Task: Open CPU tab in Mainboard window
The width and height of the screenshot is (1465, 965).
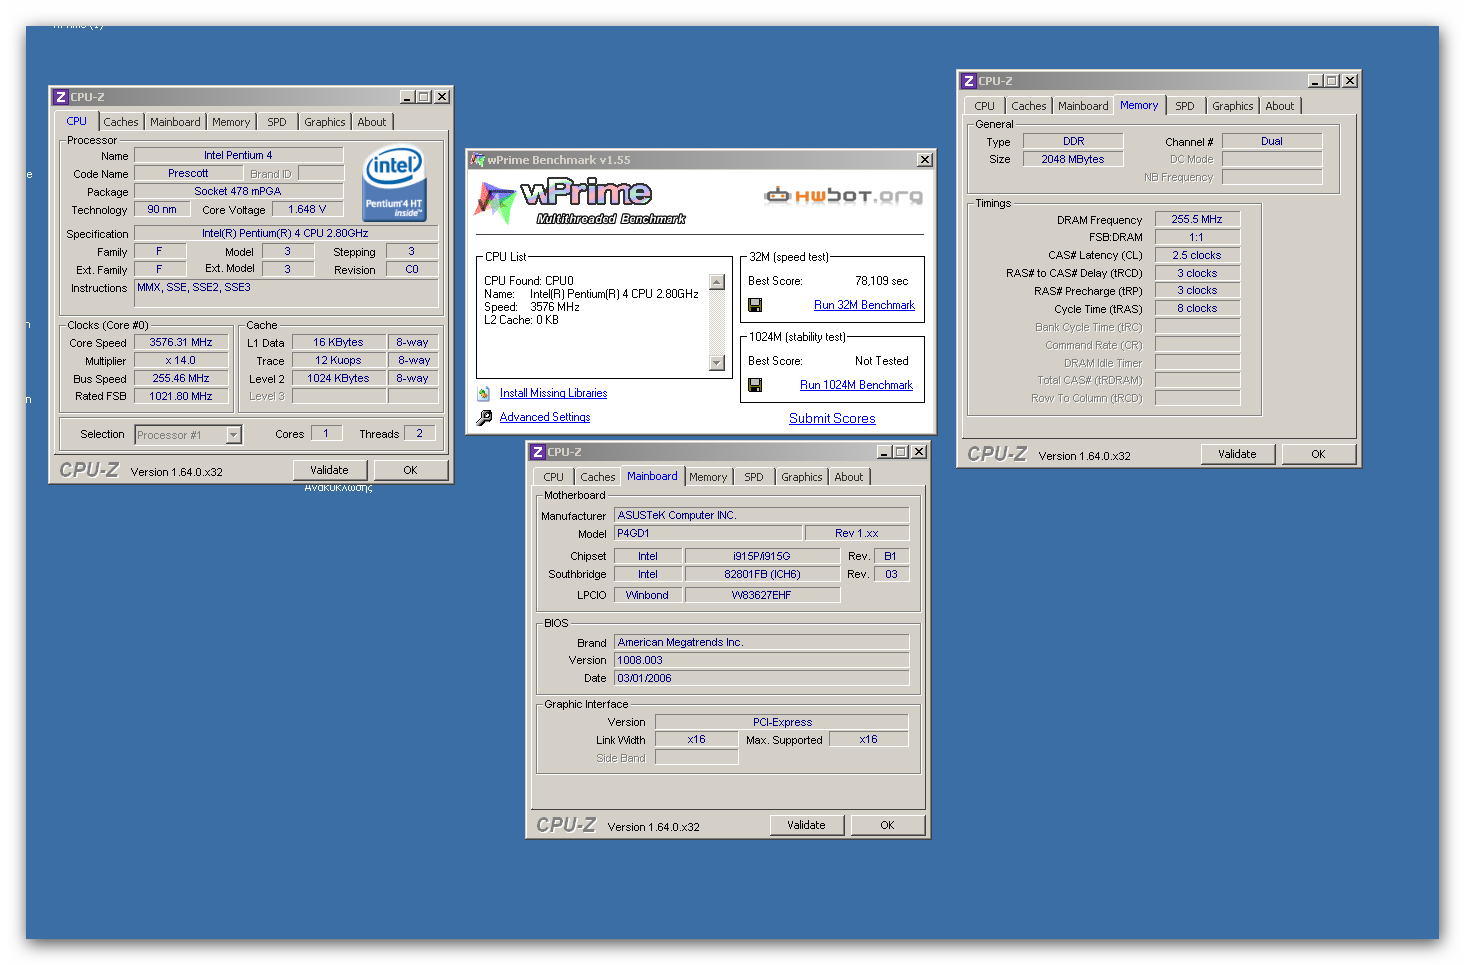Action: point(554,477)
